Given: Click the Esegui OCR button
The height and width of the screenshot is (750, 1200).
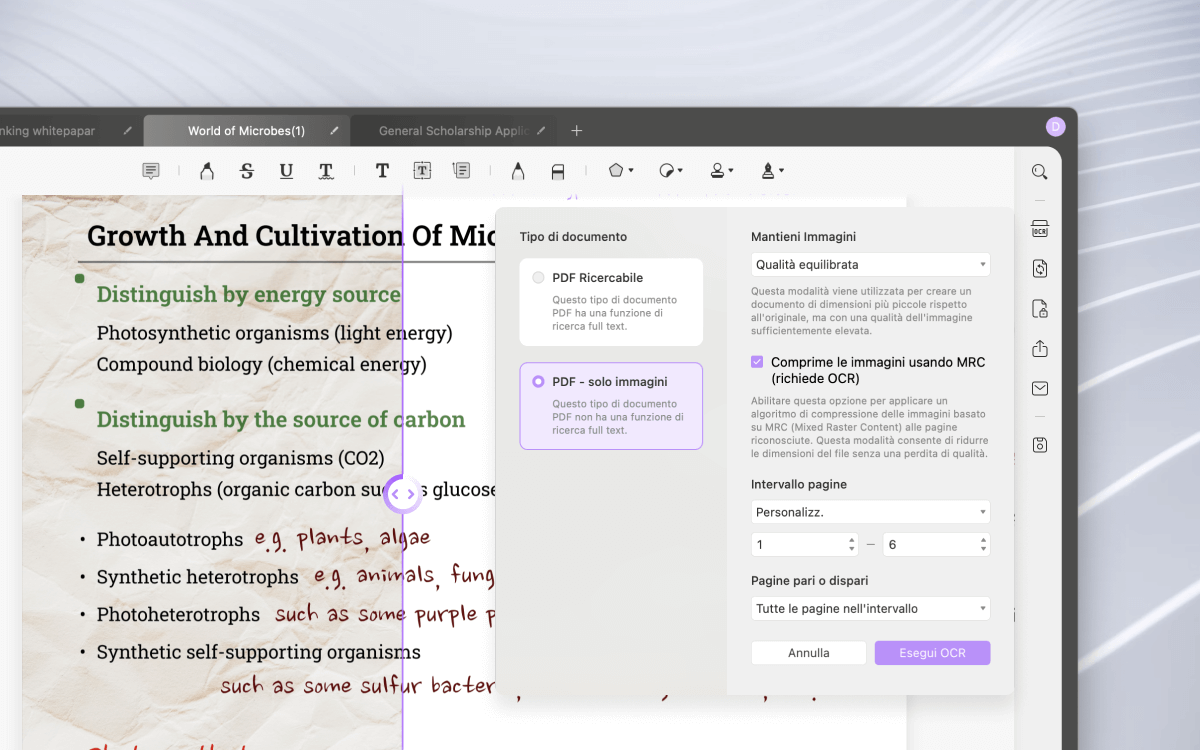Looking at the screenshot, I should (x=932, y=653).
